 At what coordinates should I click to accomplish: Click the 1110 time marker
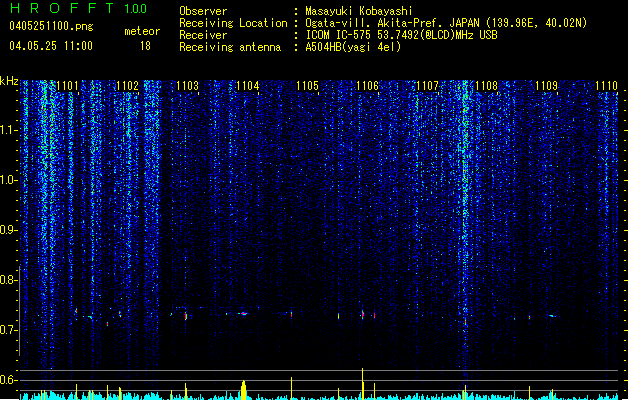tap(607, 86)
